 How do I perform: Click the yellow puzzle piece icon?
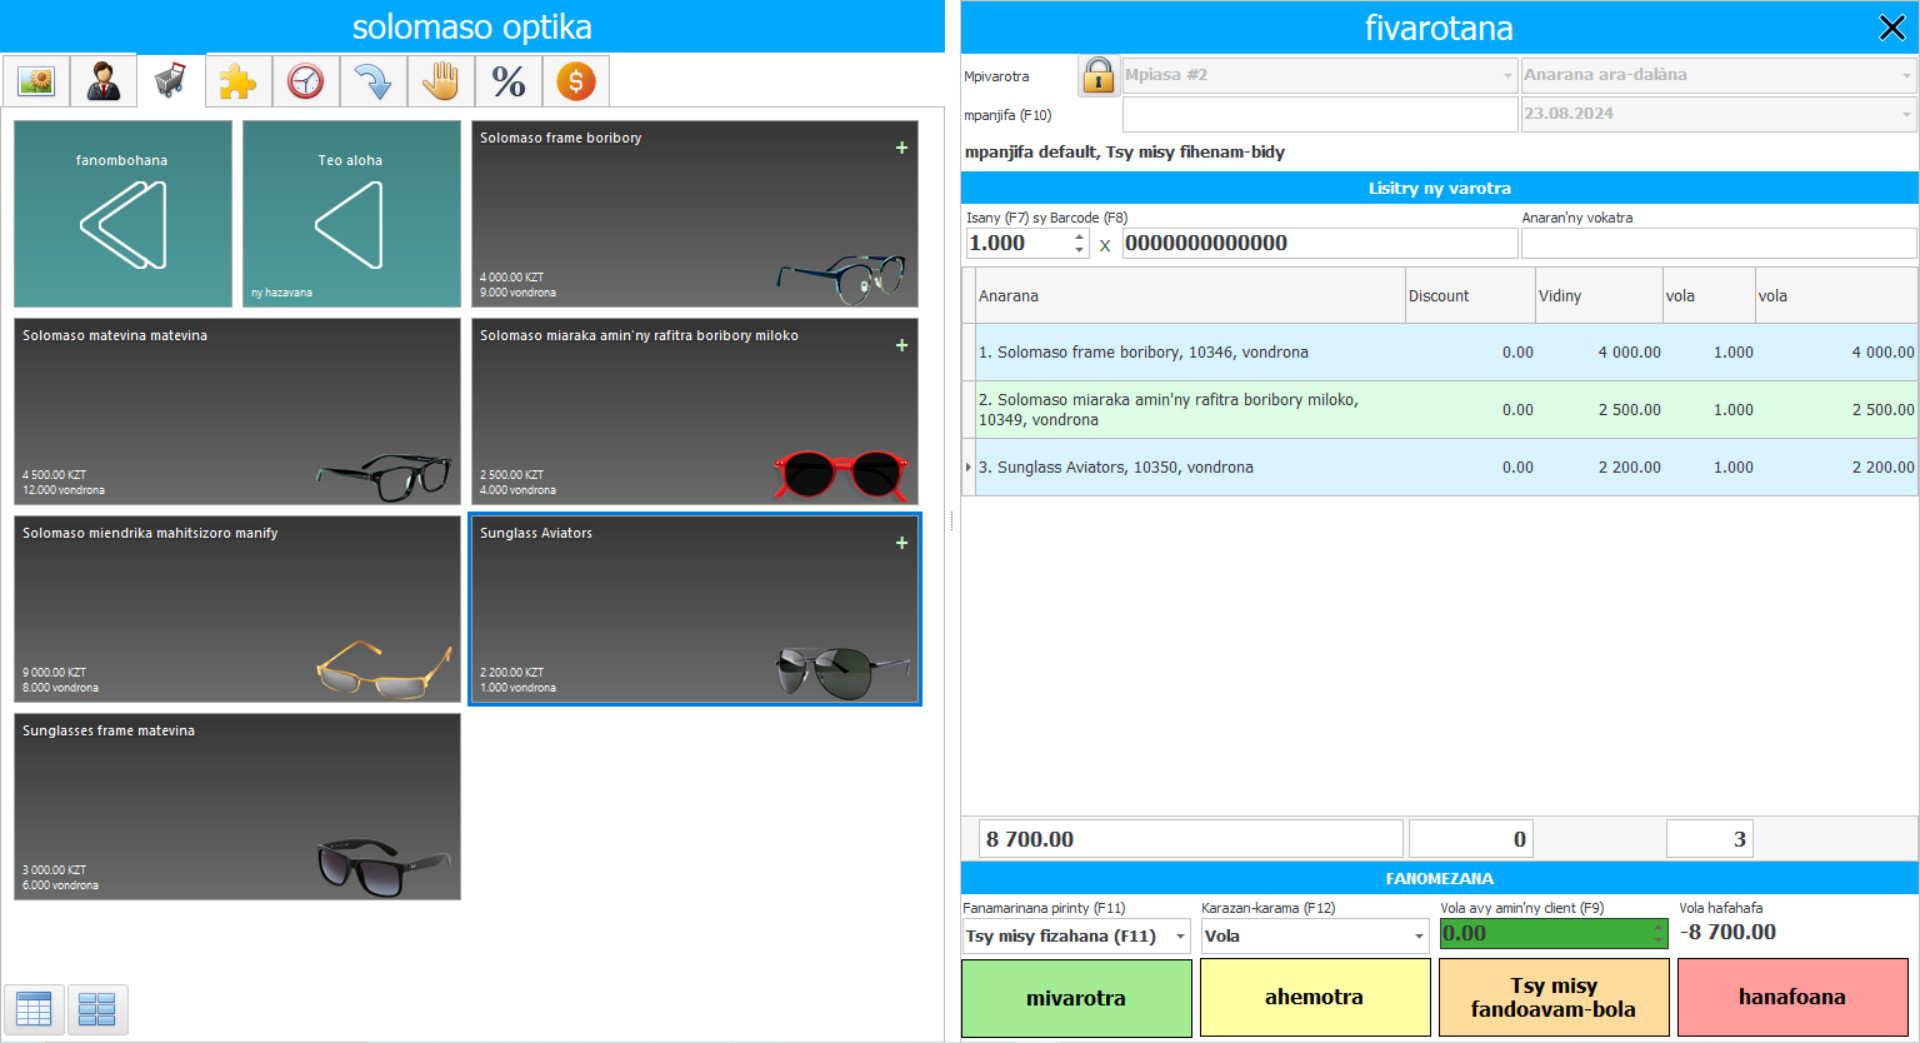[x=238, y=81]
